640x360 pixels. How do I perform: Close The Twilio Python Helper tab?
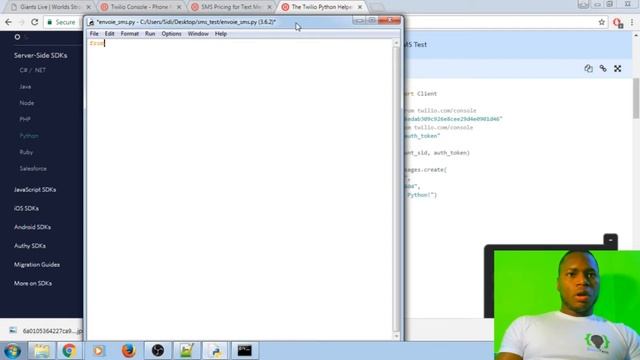click(360, 7)
